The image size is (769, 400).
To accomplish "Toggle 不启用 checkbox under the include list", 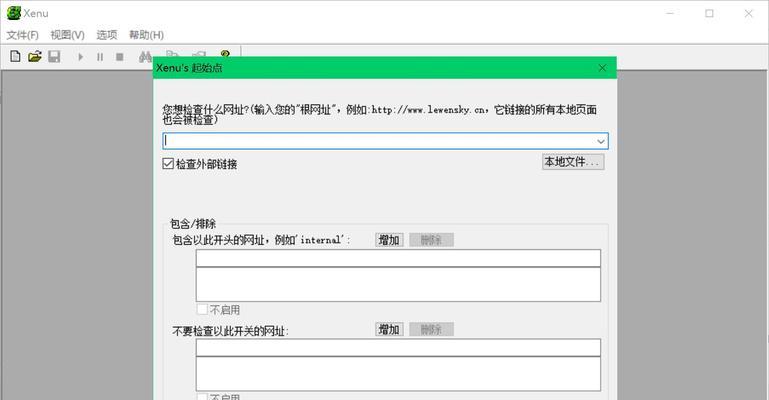I will [x=202, y=309].
